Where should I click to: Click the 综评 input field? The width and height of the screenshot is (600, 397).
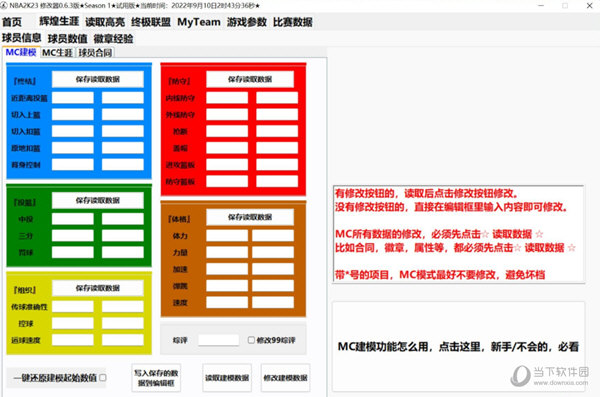[218, 340]
